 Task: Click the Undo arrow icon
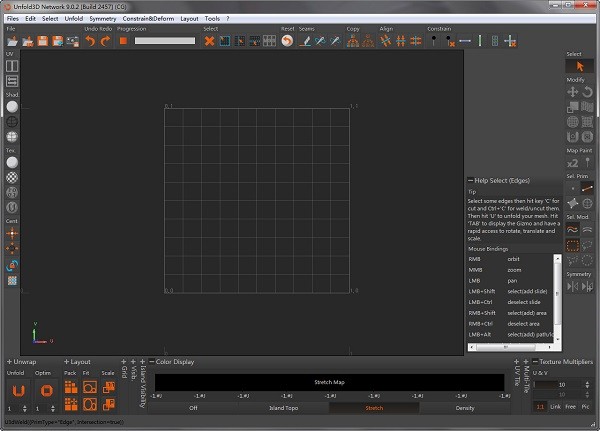click(90, 41)
